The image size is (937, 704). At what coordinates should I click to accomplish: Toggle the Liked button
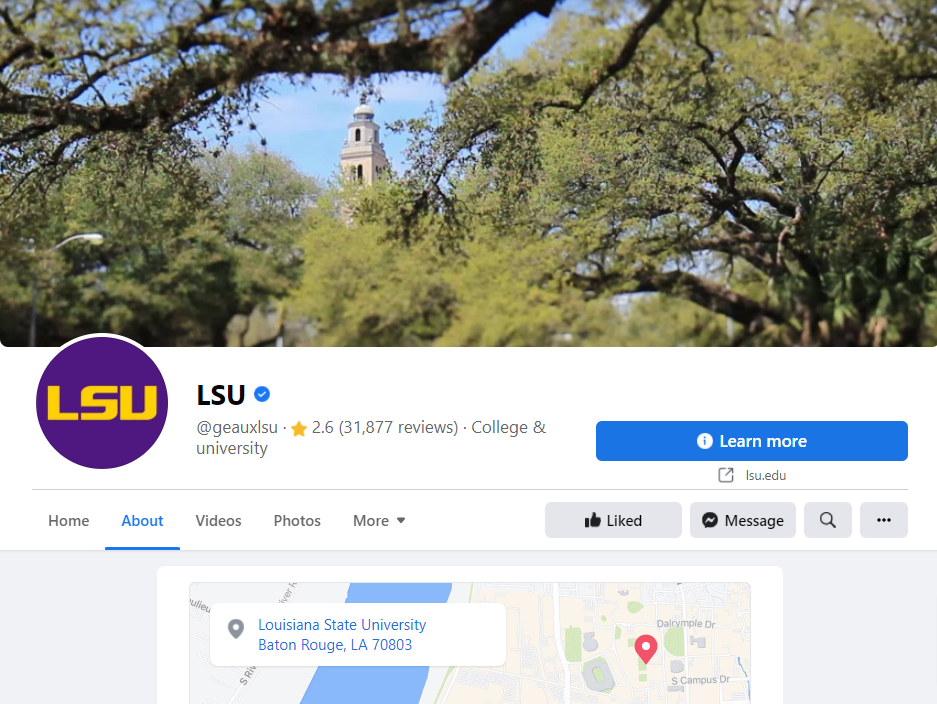613,520
